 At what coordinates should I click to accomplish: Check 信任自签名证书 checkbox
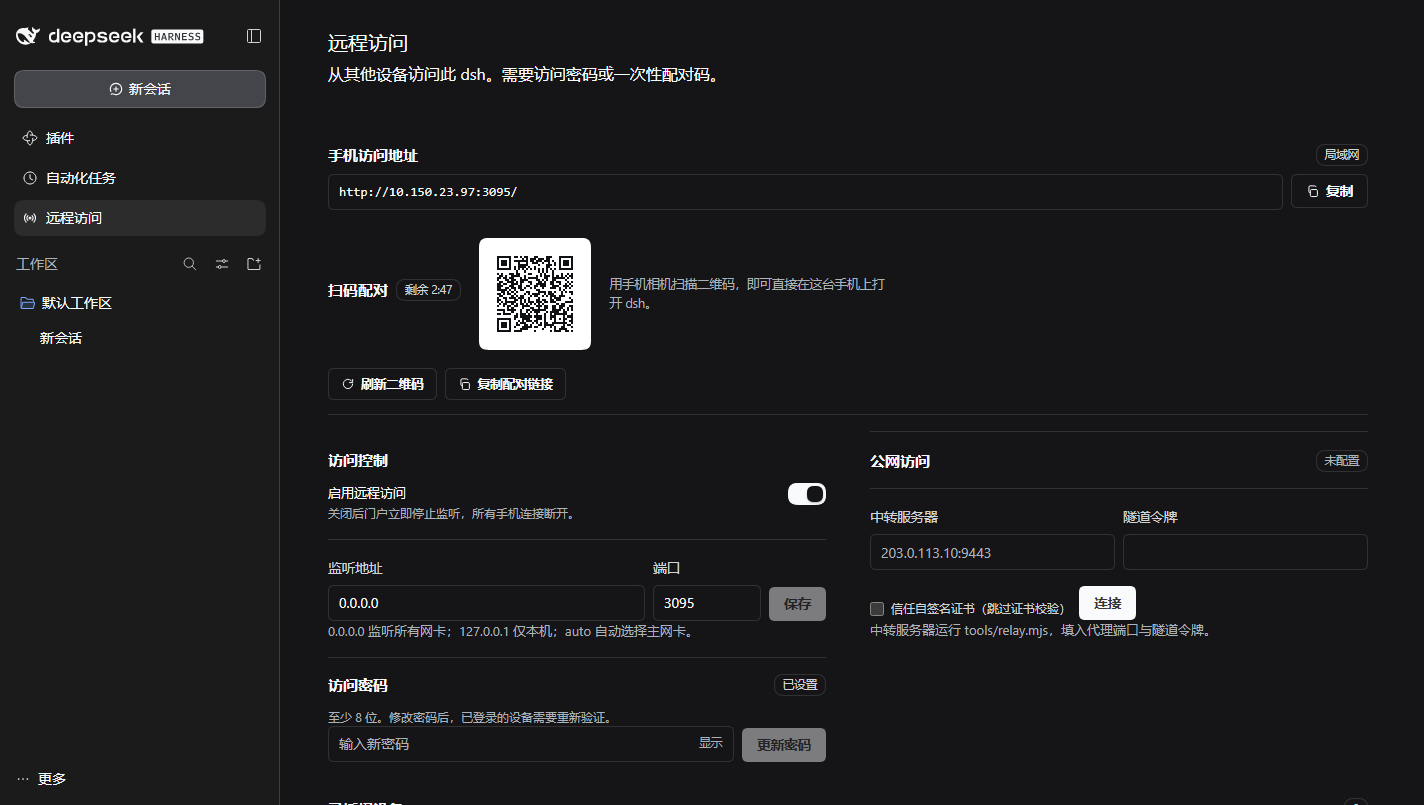pyautogui.click(x=877, y=609)
